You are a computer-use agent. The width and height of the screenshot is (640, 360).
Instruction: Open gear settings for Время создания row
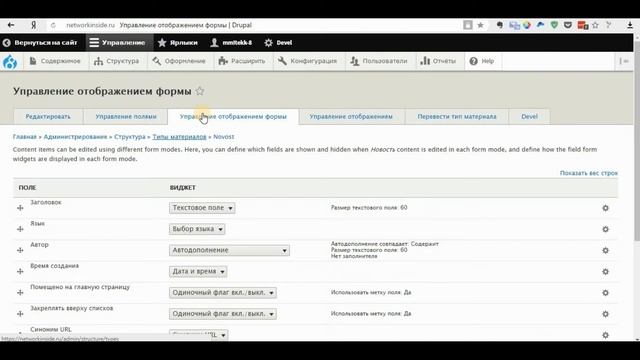coord(605,272)
